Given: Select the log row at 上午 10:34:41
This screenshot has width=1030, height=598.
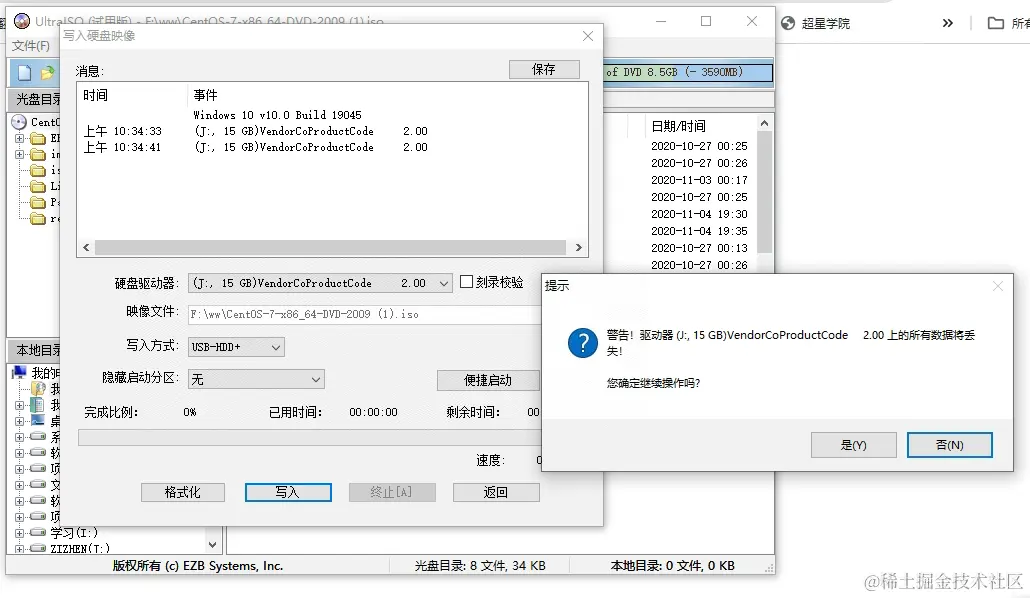Looking at the screenshot, I should [255, 147].
